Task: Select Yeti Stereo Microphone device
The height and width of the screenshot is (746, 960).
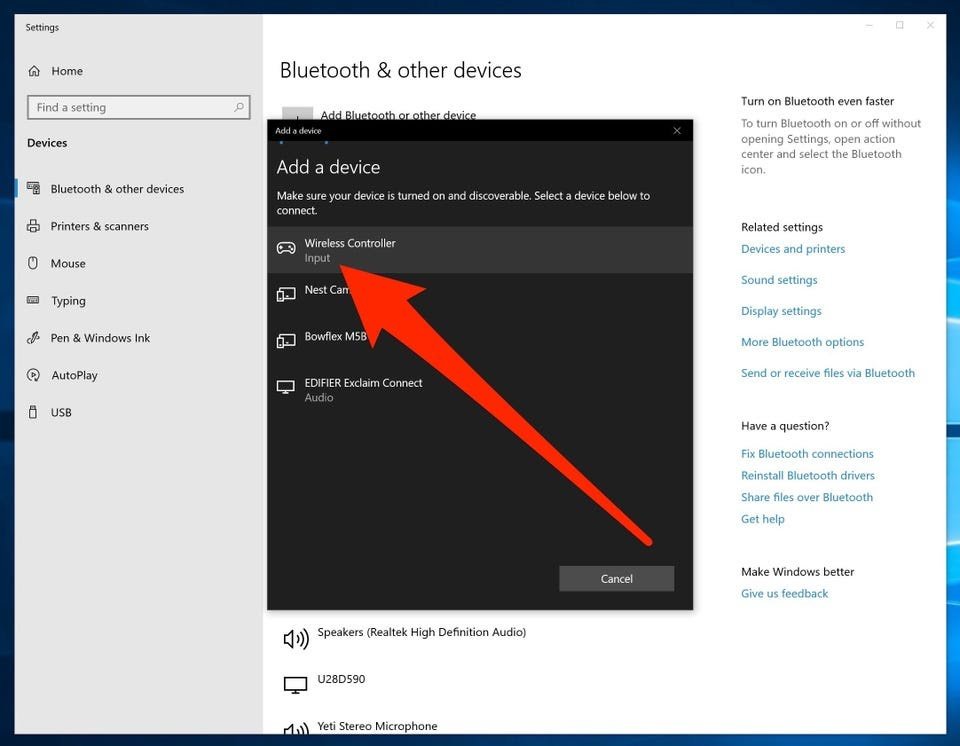Action: tap(377, 726)
